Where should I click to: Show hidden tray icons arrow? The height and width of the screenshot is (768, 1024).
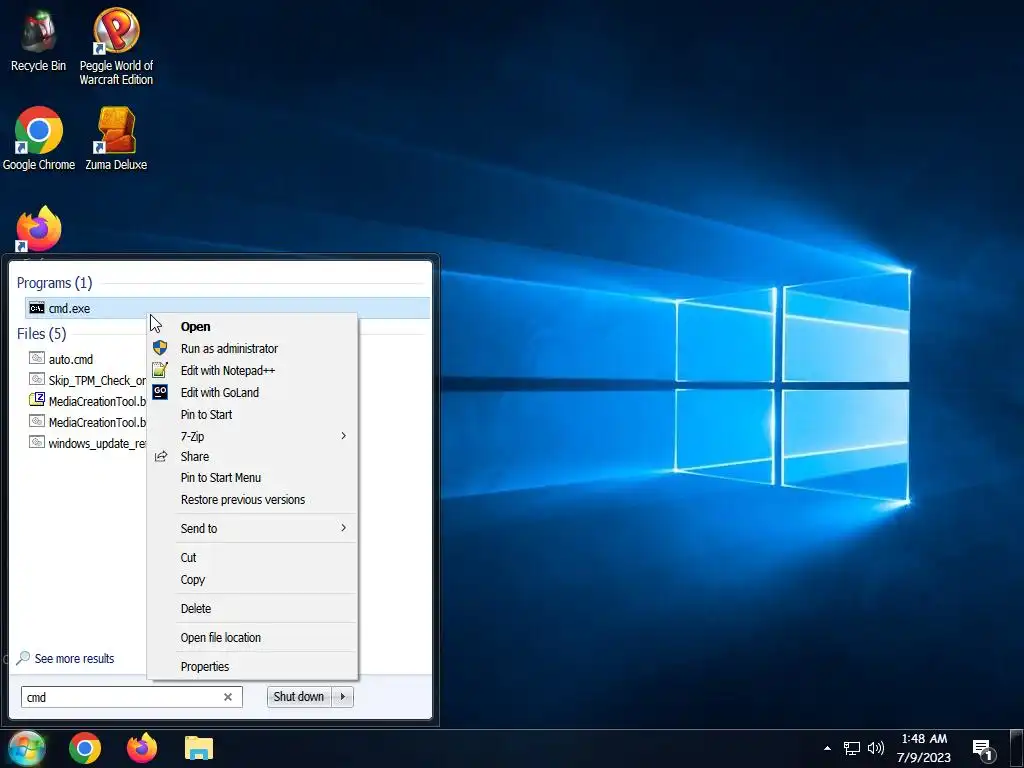(x=827, y=748)
